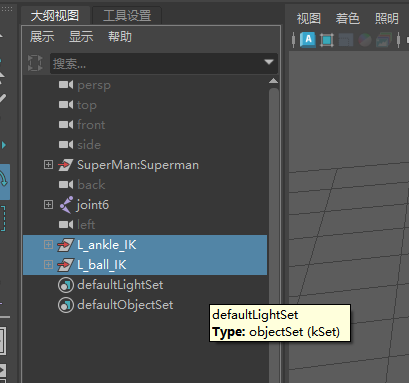
Task: Click the L_ball_IK transform icon
Action: pos(66,265)
